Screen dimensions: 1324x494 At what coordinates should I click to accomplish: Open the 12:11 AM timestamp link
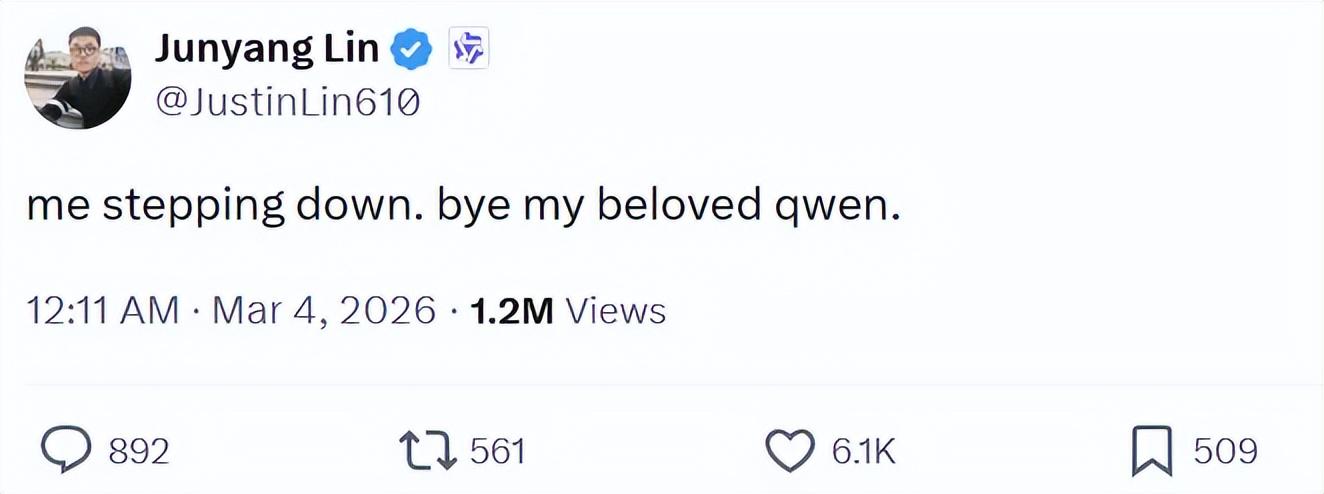click(x=103, y=310)
